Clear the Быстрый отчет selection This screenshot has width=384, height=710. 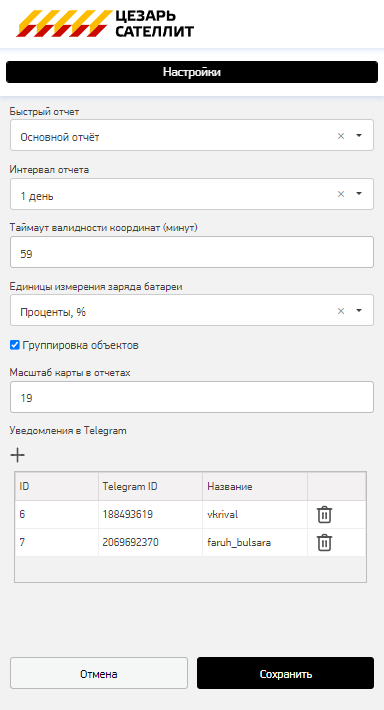coord(341,135)
